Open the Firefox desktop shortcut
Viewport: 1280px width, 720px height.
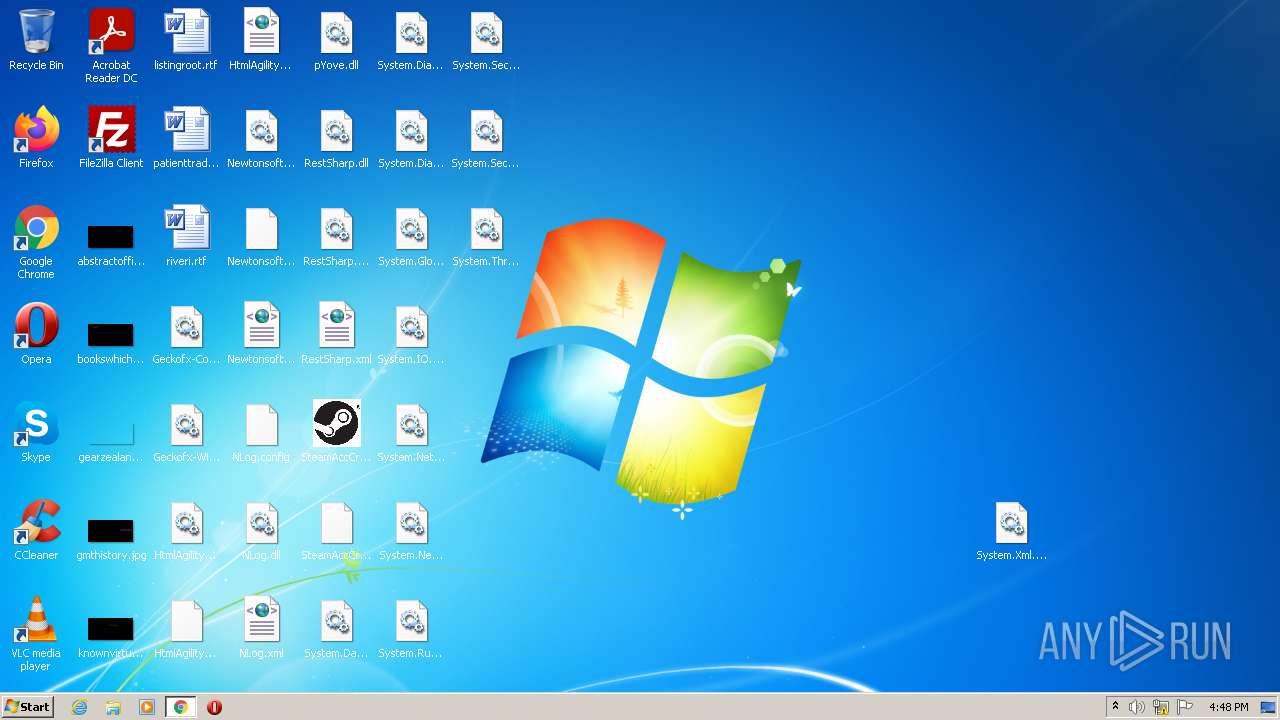click(x=36, y=138)
